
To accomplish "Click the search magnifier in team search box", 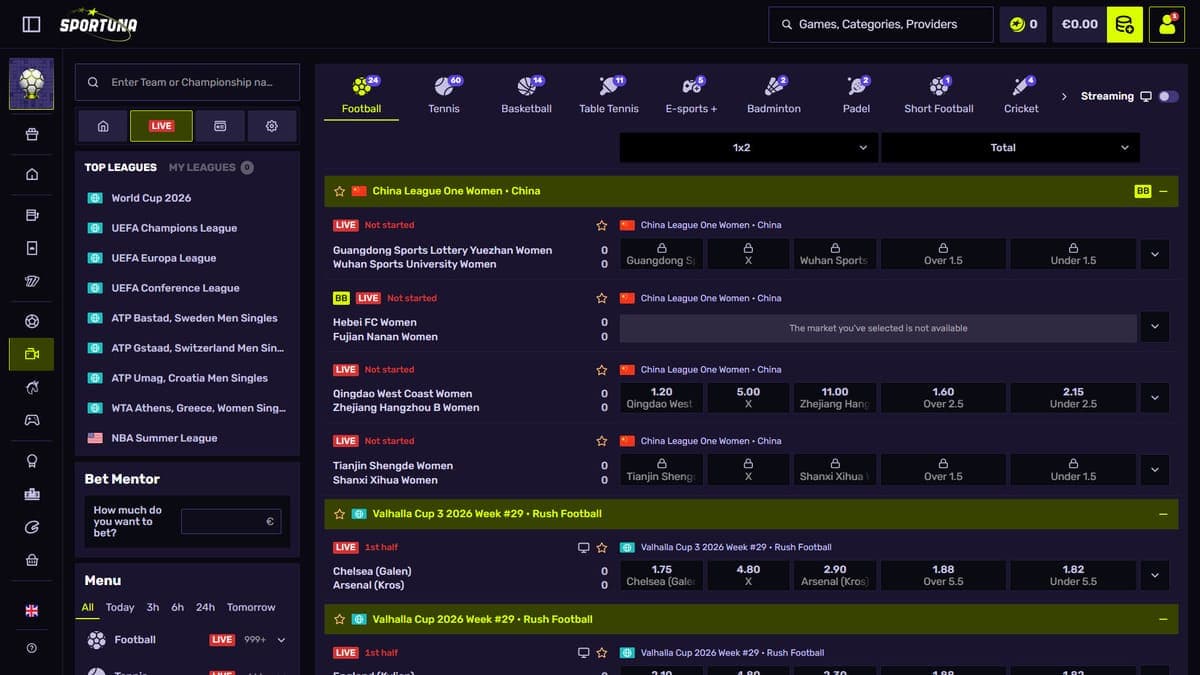I will point(93,83).
